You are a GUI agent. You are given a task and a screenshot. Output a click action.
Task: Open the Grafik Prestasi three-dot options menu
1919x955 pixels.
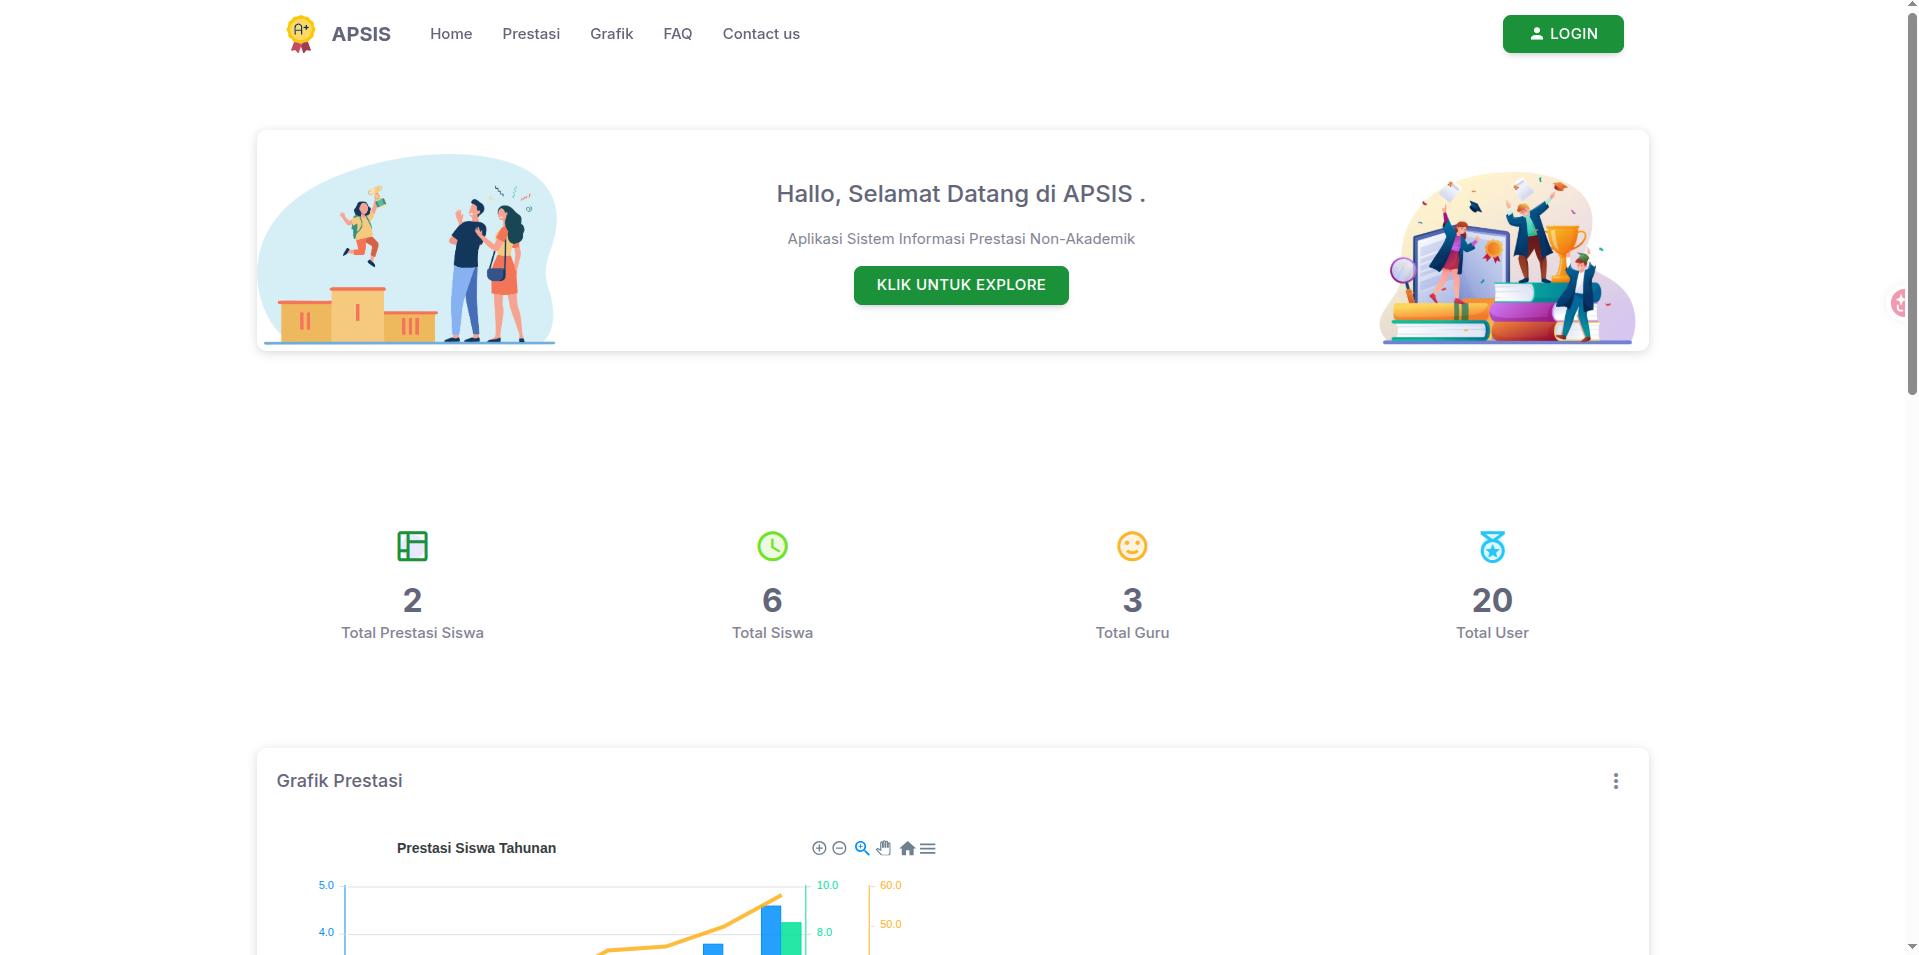coord(1615,781)
